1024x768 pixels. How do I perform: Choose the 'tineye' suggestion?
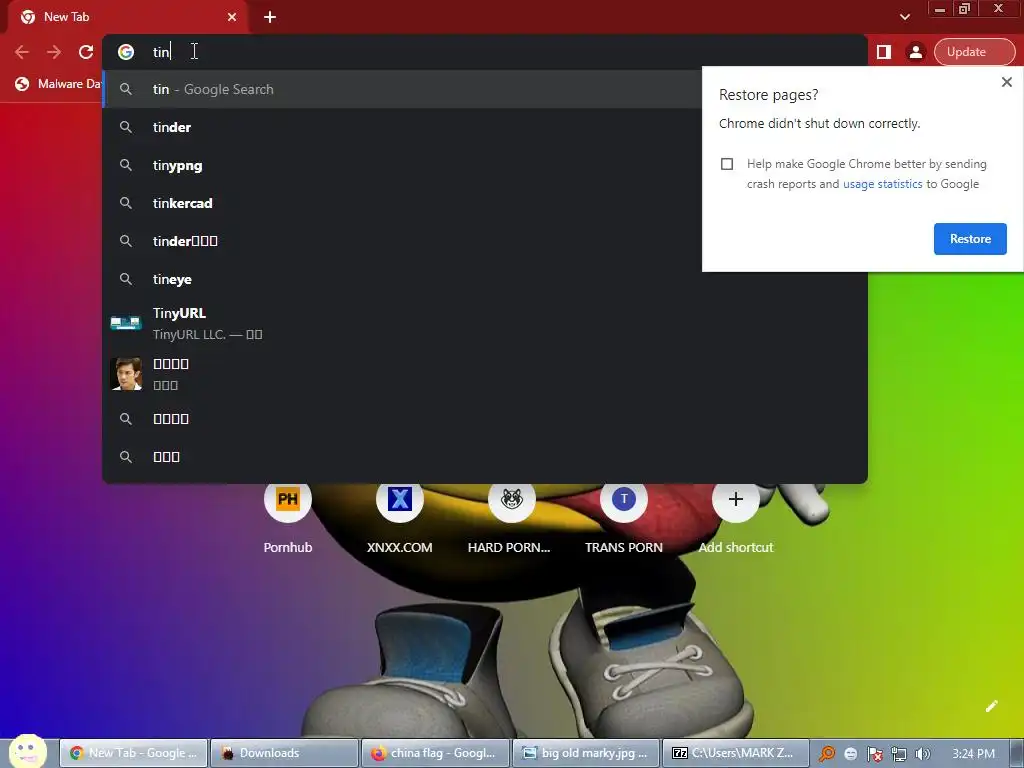(485, 280)
